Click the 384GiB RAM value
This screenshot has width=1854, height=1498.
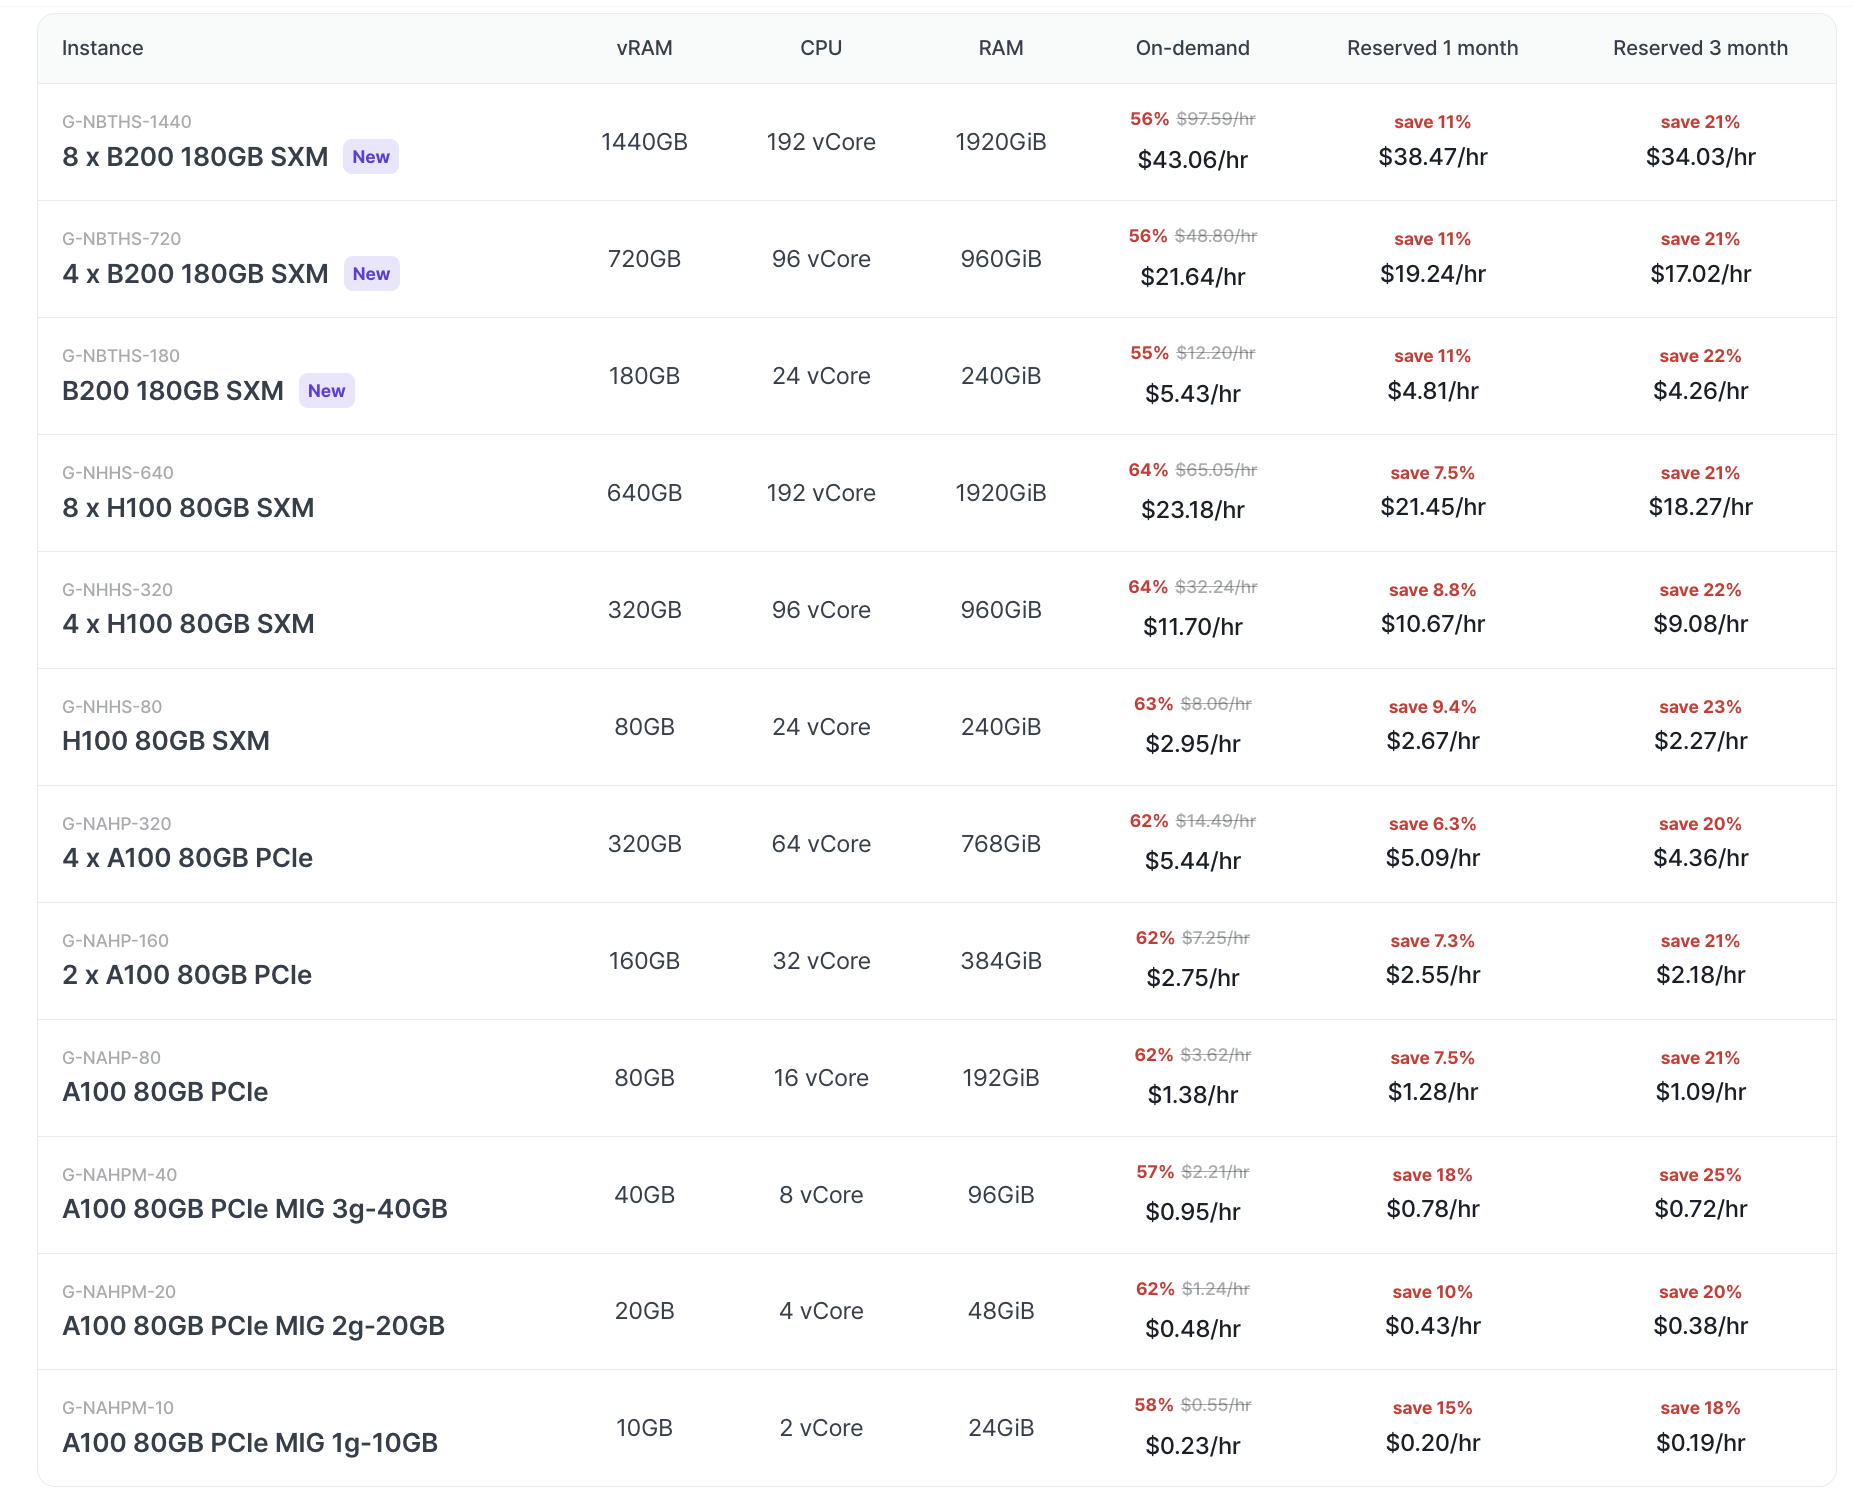[1001, 961]
